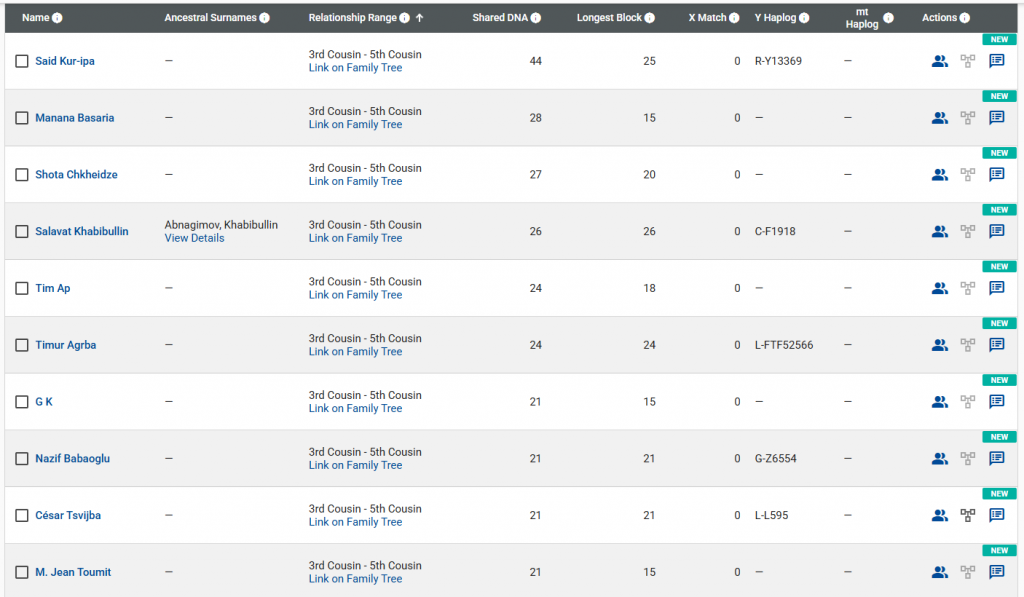Screen dimensions: 1024x597
Task: Show info for the Y Haplog column
Action: 804,18
